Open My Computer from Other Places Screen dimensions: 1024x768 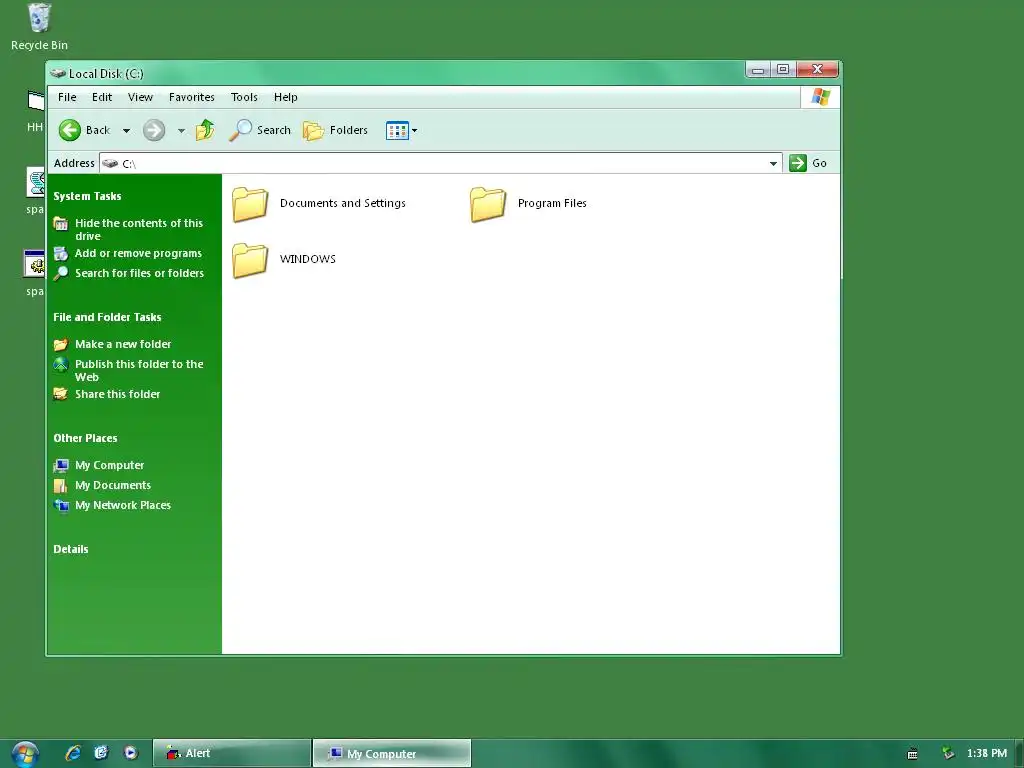(x=110, y=465)
